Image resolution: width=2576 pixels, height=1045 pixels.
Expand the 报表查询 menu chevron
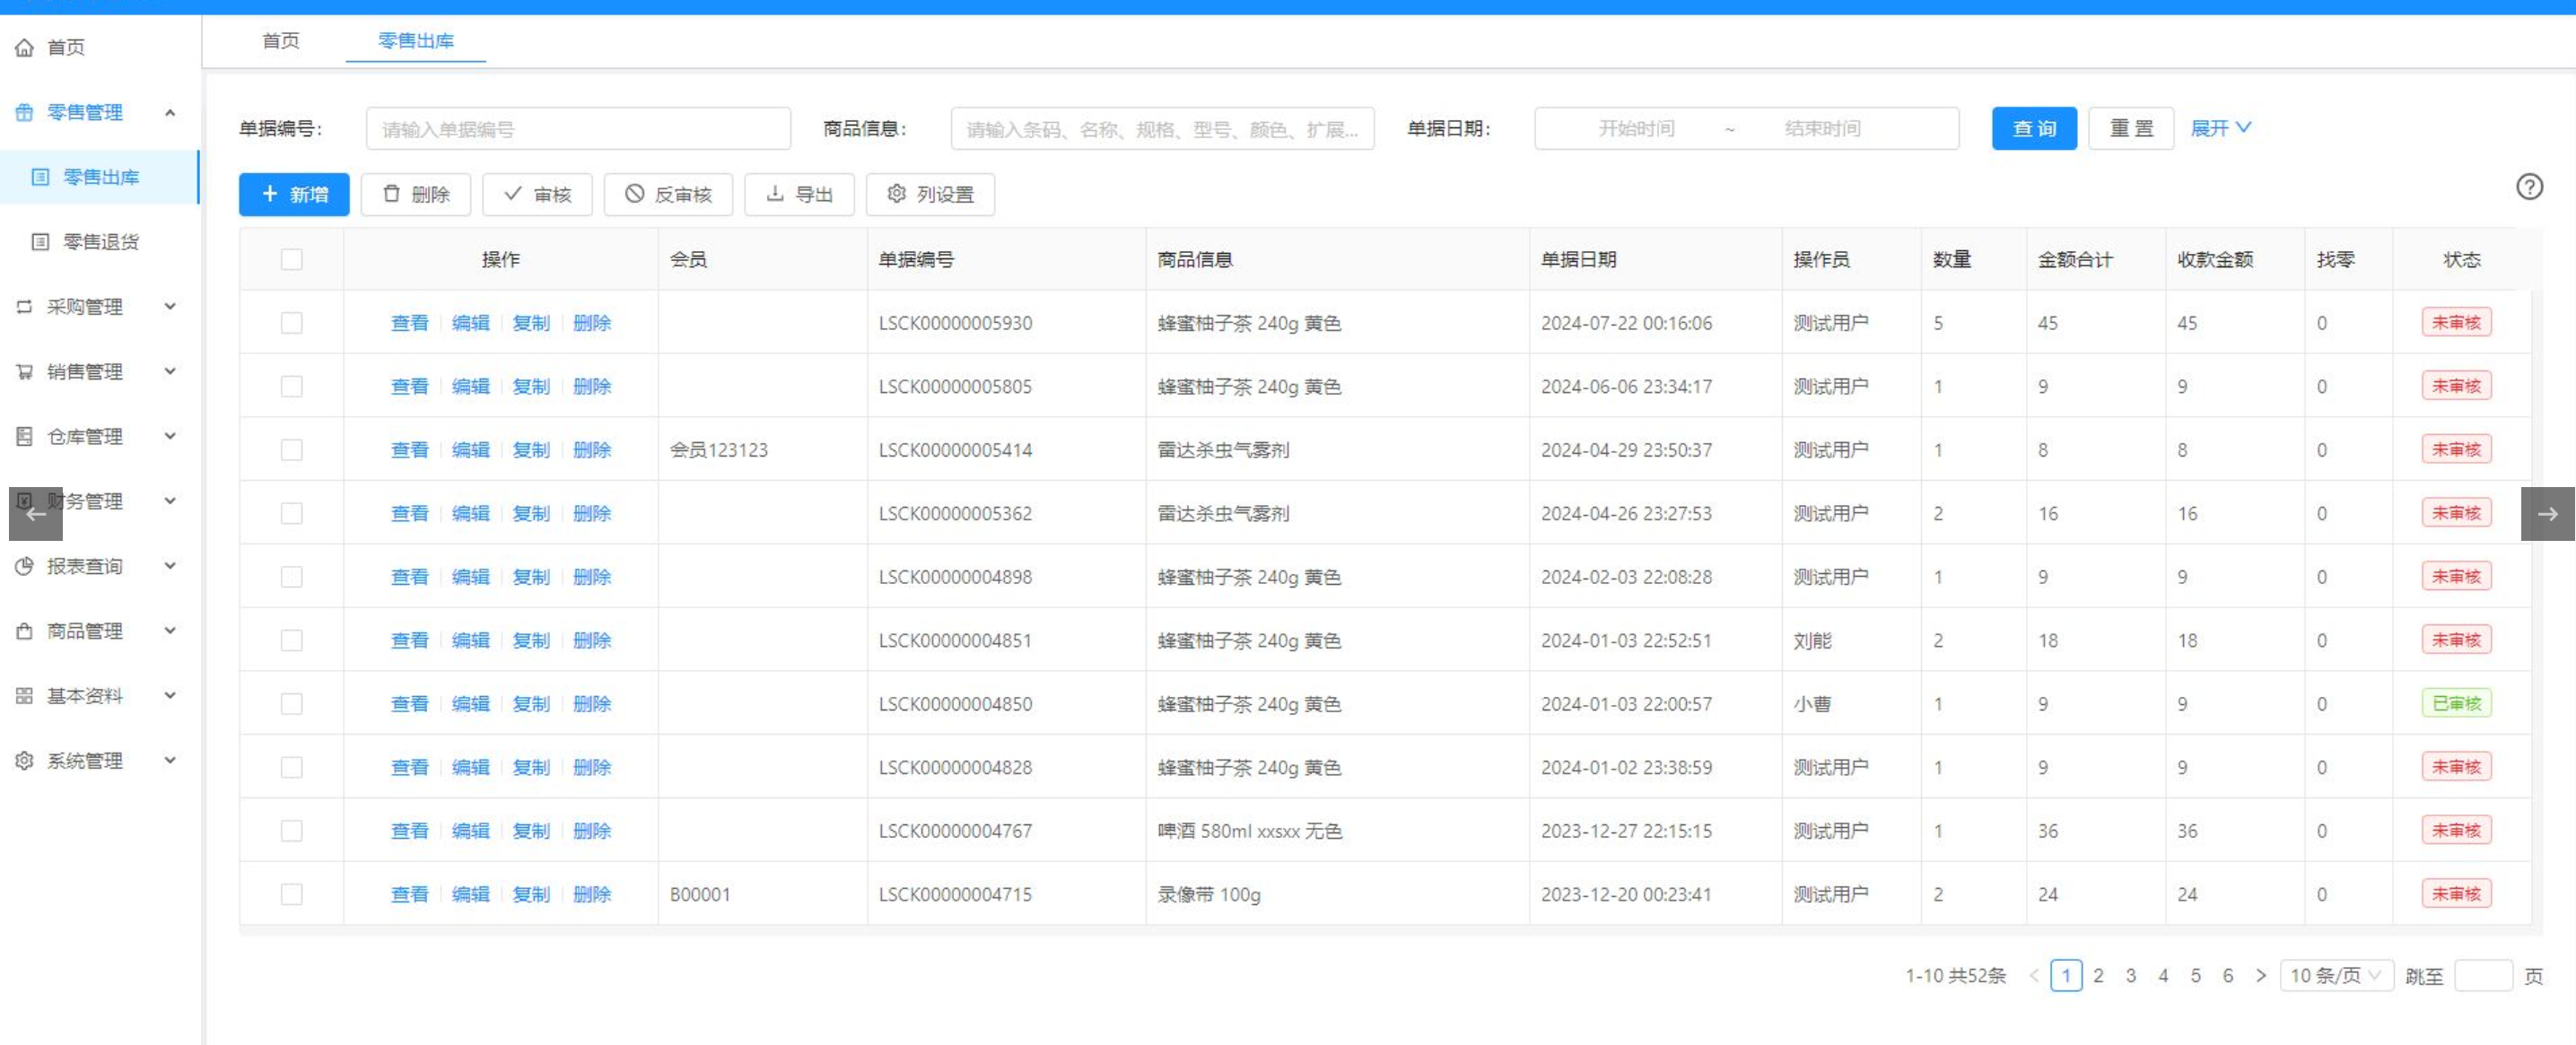[170, 566]
